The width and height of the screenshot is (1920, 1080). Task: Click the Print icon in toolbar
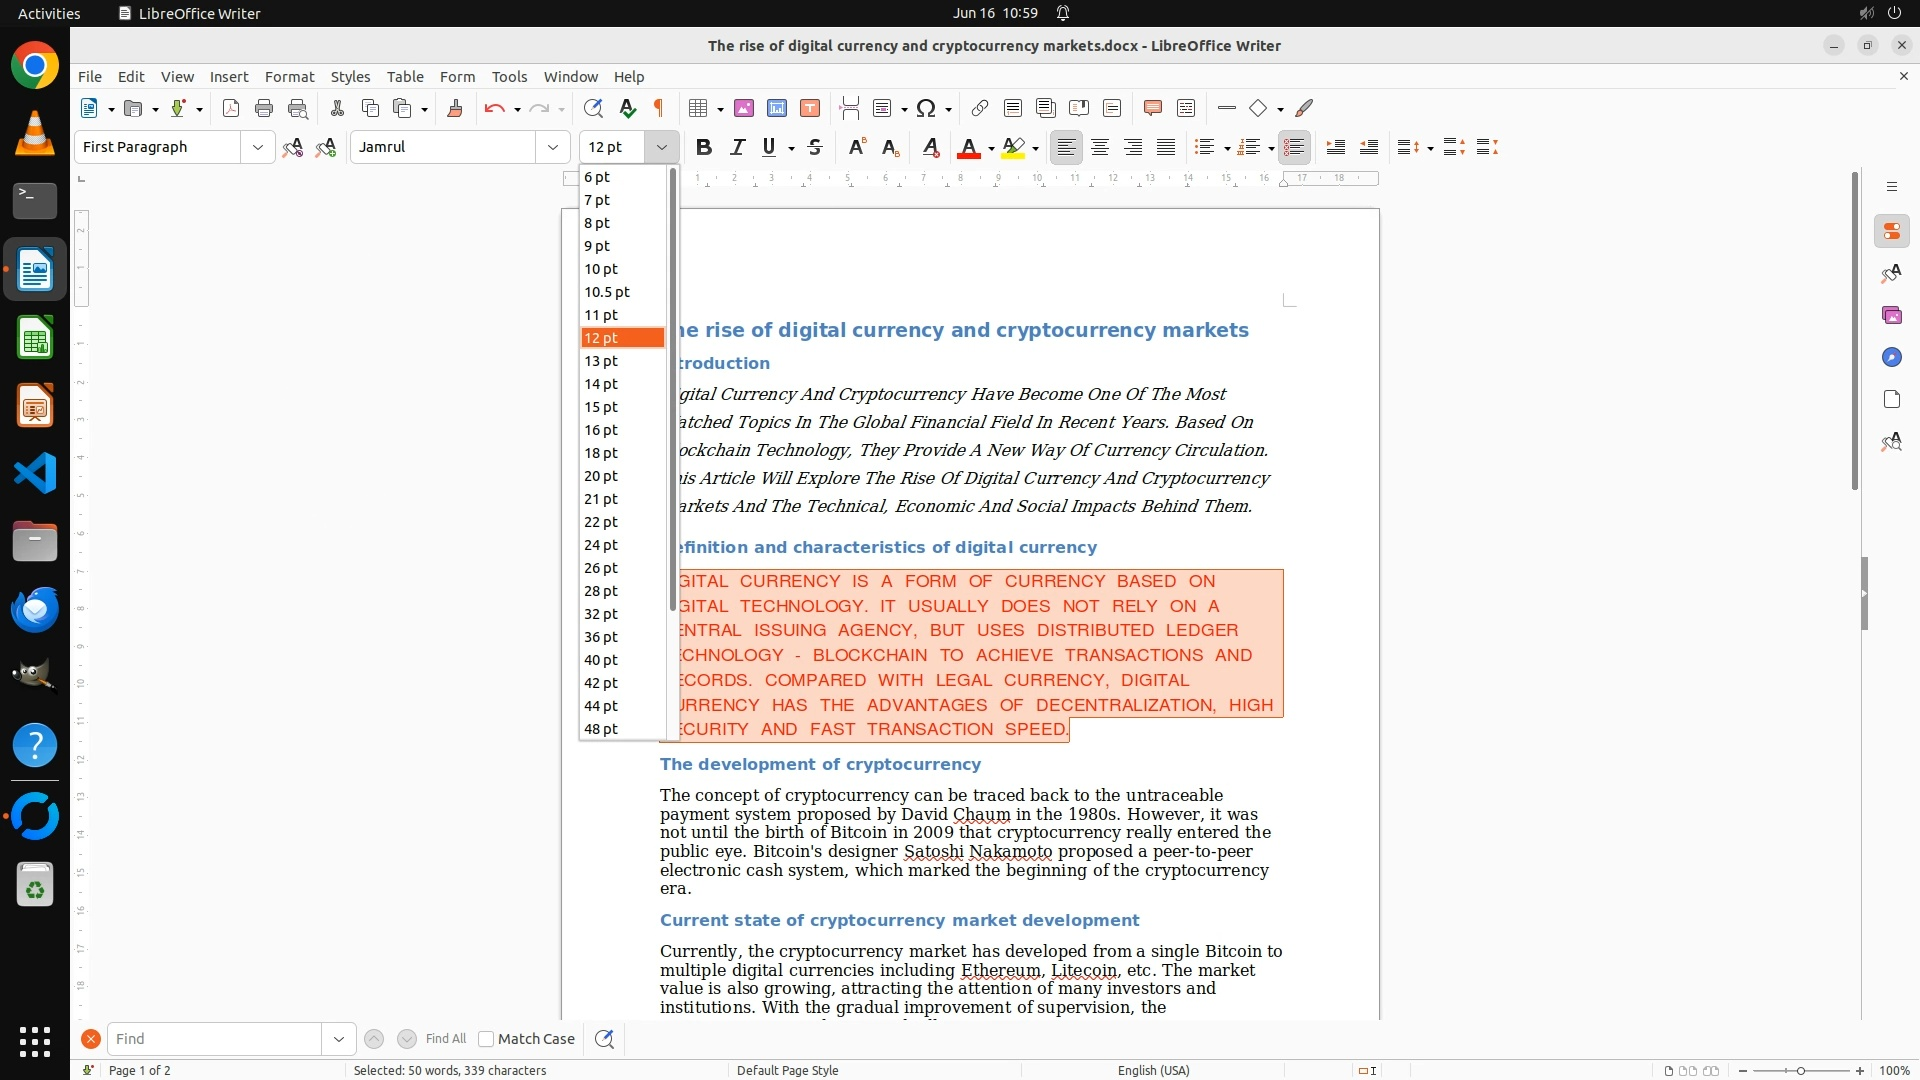(264, 108)
